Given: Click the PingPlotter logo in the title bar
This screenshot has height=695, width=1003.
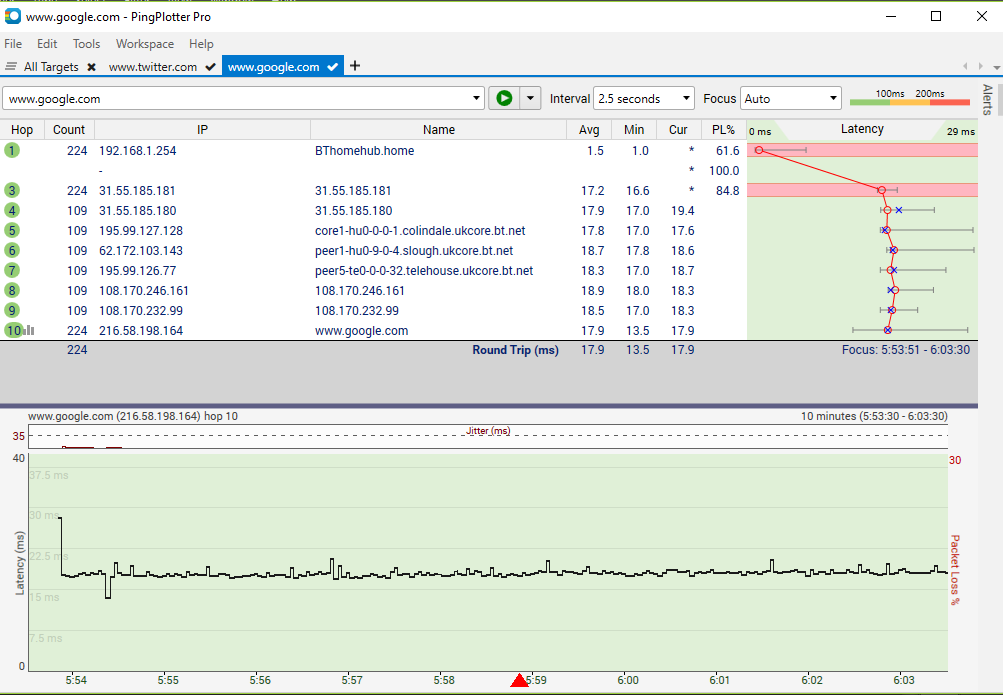Looking at the screenshot, I should click(12, 16).
